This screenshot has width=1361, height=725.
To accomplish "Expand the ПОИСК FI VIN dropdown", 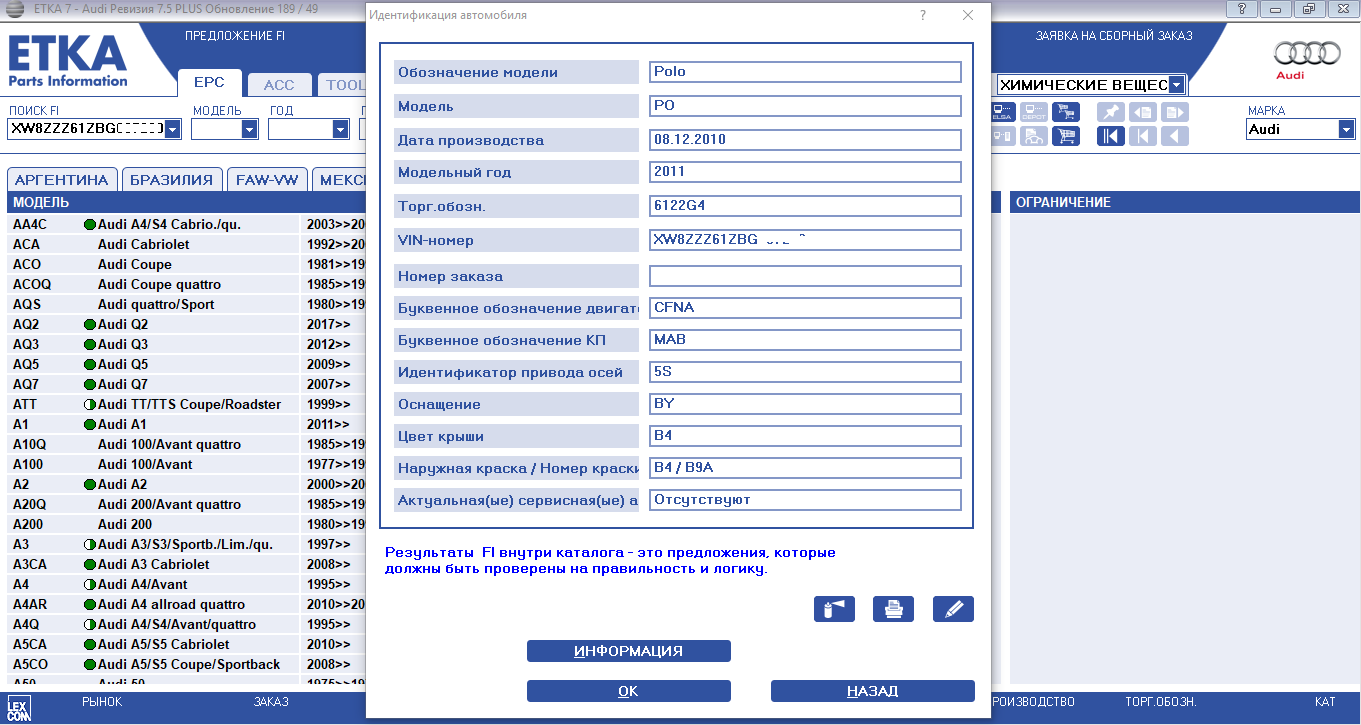I will pyautogui.click(x=172, y=129).
